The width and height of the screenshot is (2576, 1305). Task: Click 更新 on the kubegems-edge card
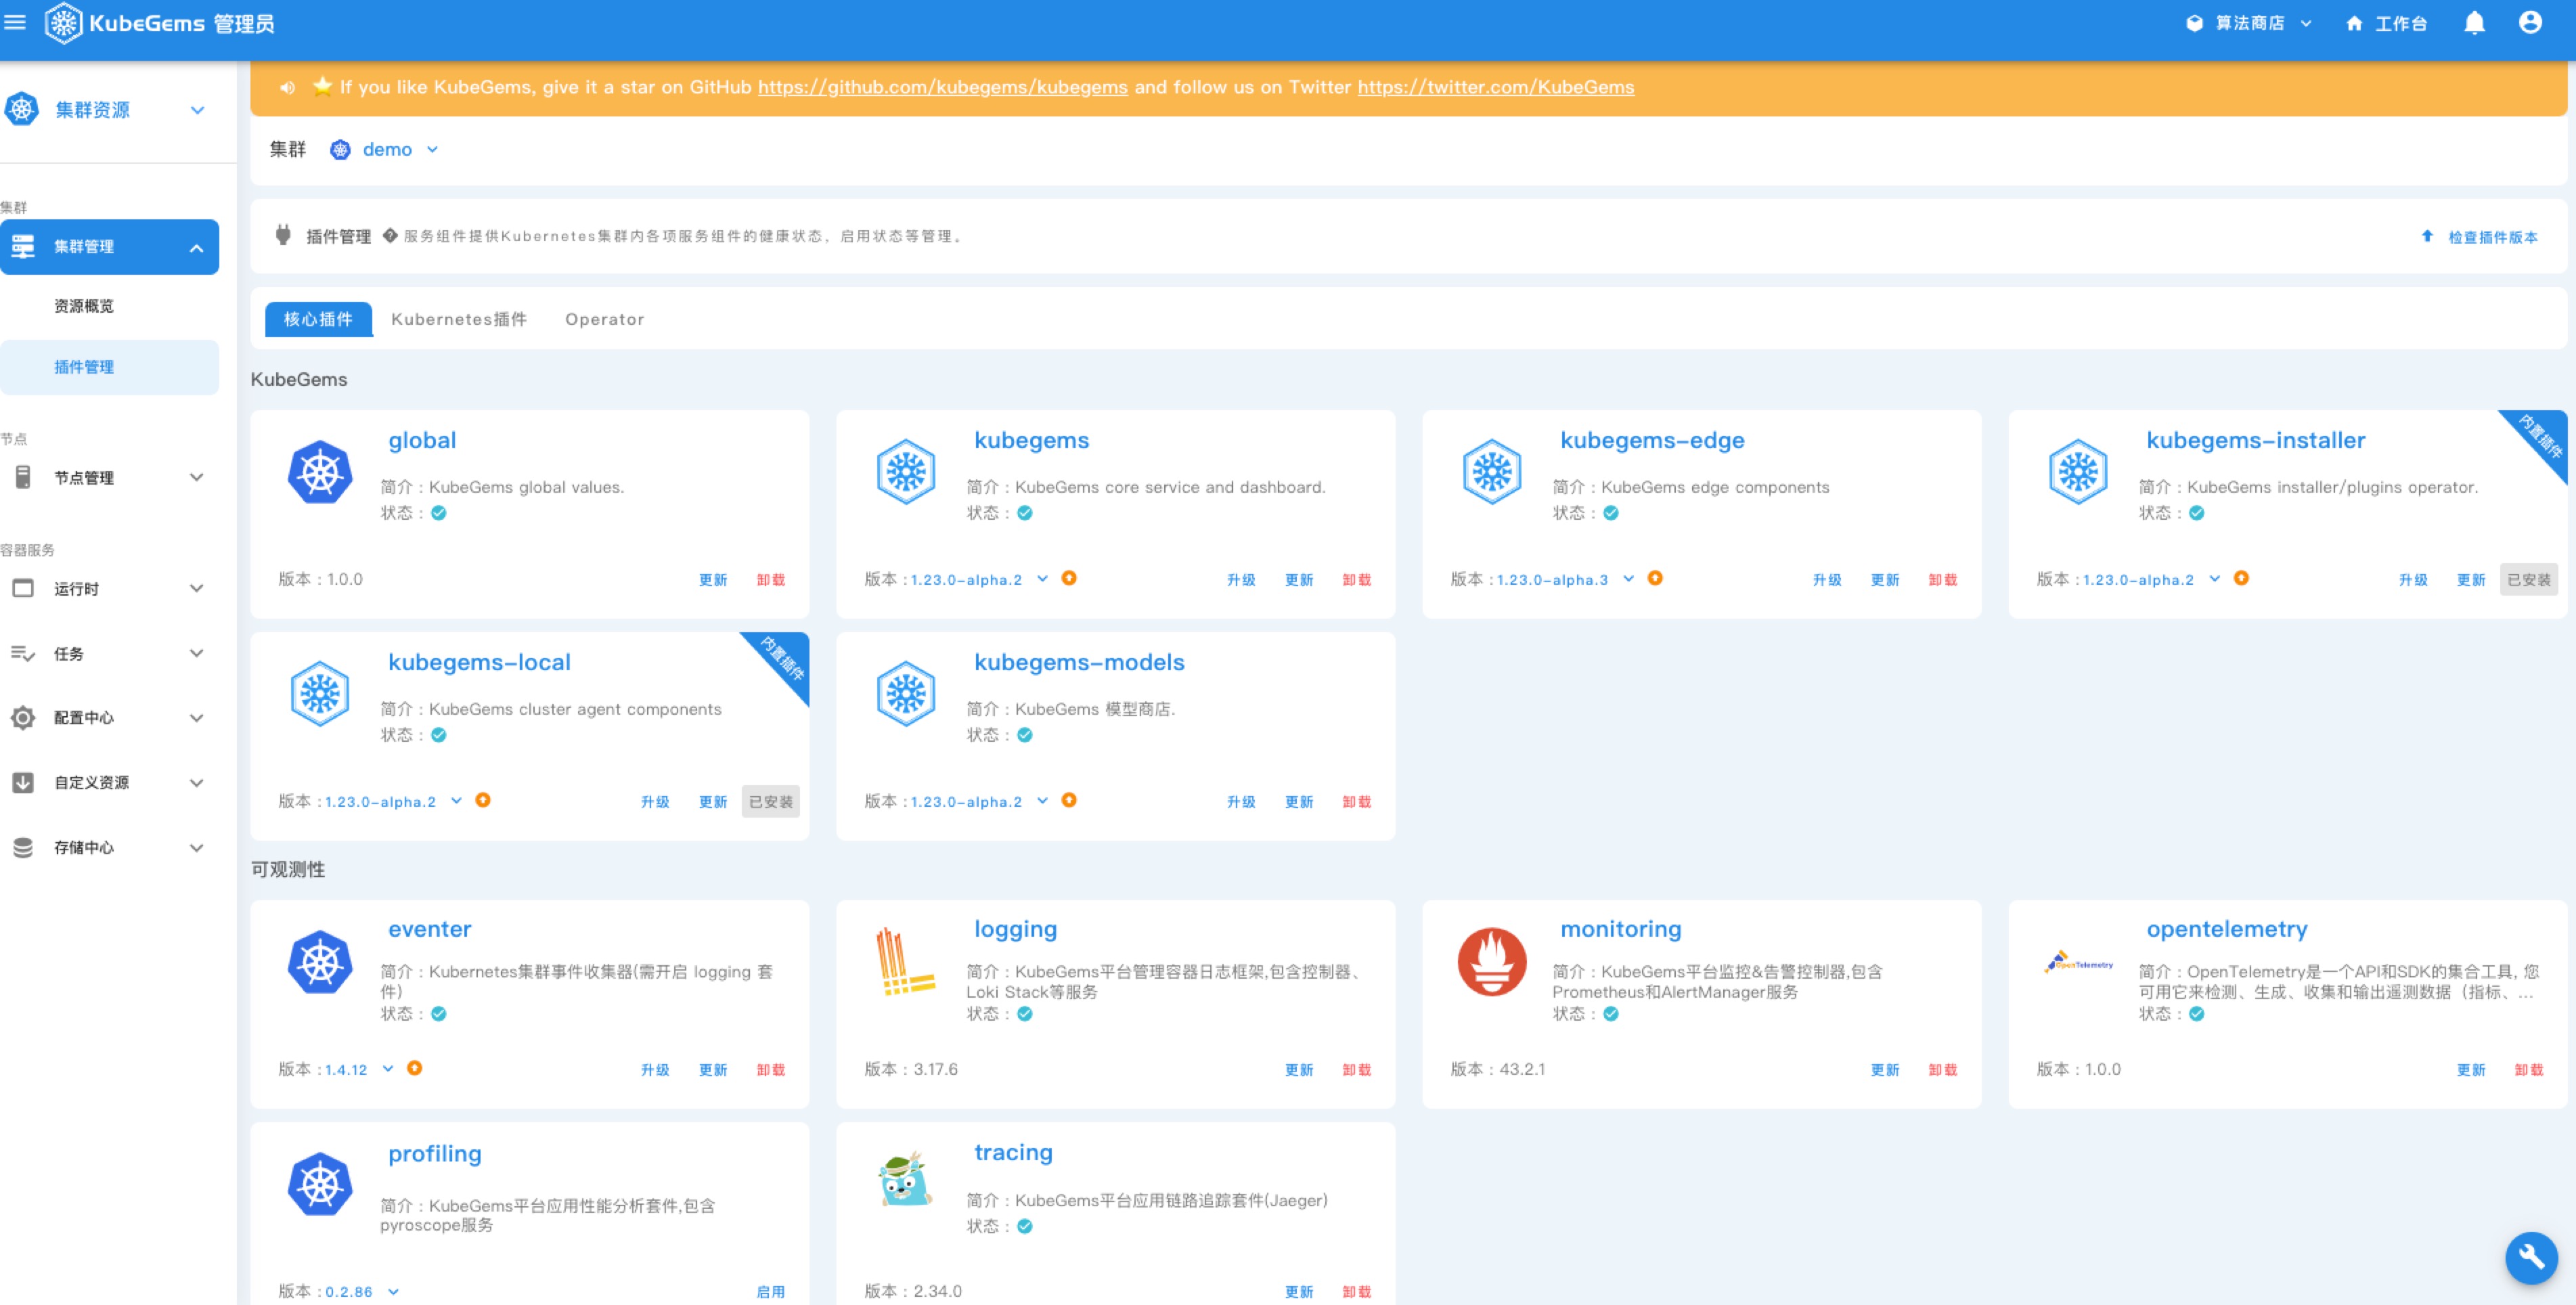pyautogui.click(x=1885, y=580)
